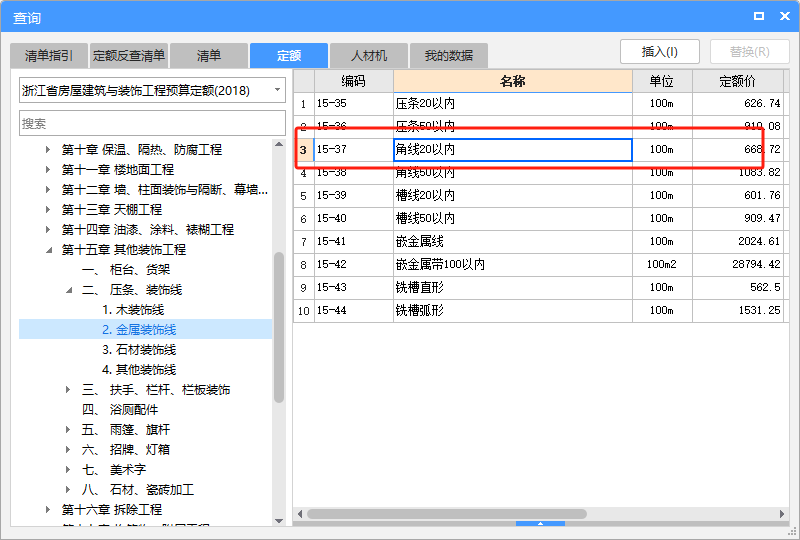
Task: Click the 替换(R) button
Action: [x=749, y=52]
